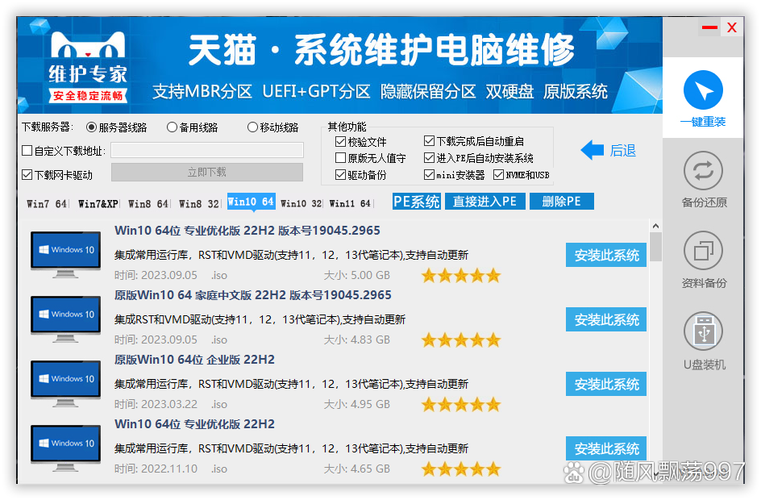Switch to Win8 64 tab
761x500 pixels.
pyautogui.click(x=148, y=203)
